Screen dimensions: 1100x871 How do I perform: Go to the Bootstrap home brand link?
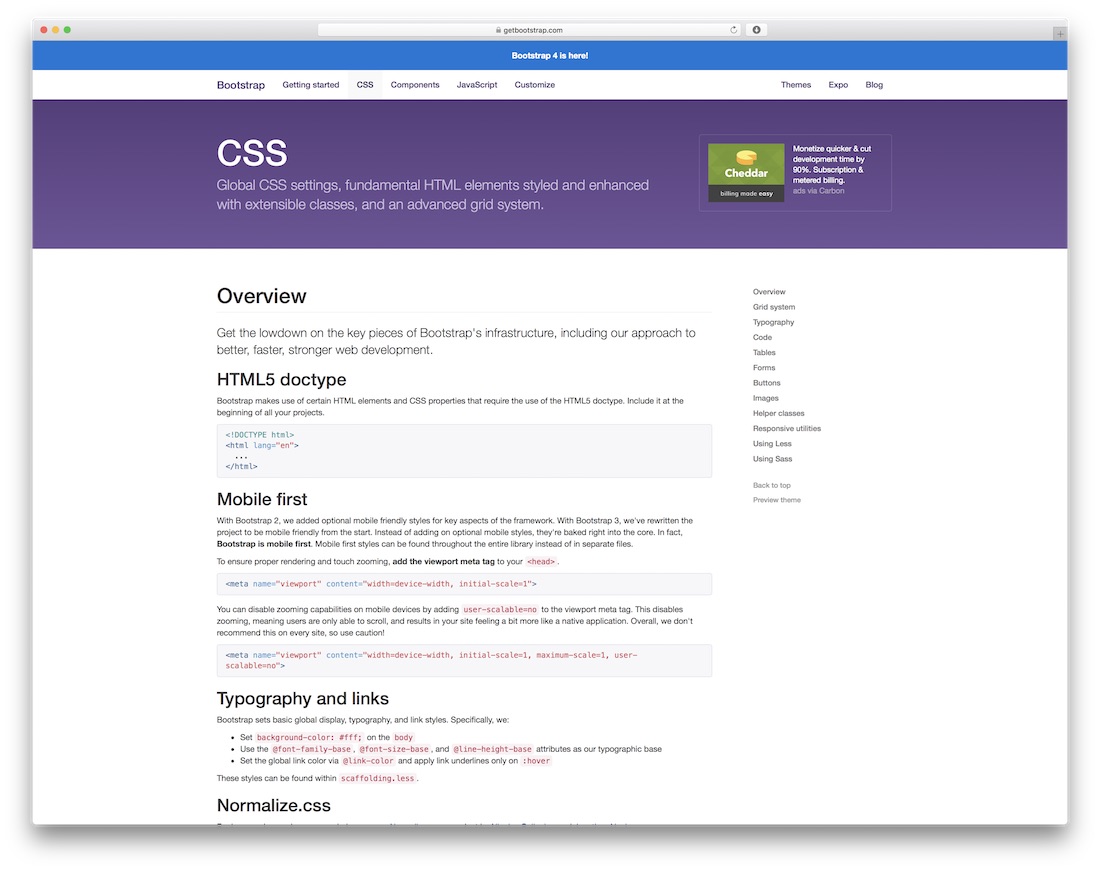pyautogui.click(x=241, y=85)
